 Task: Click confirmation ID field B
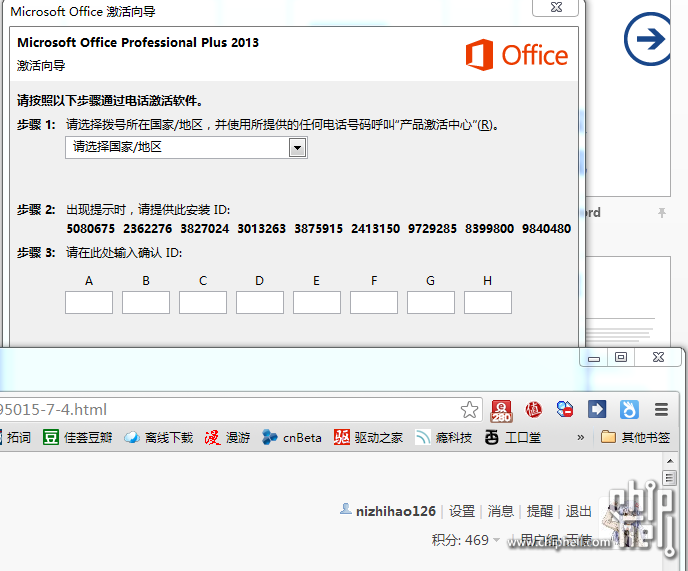point(146,302)
